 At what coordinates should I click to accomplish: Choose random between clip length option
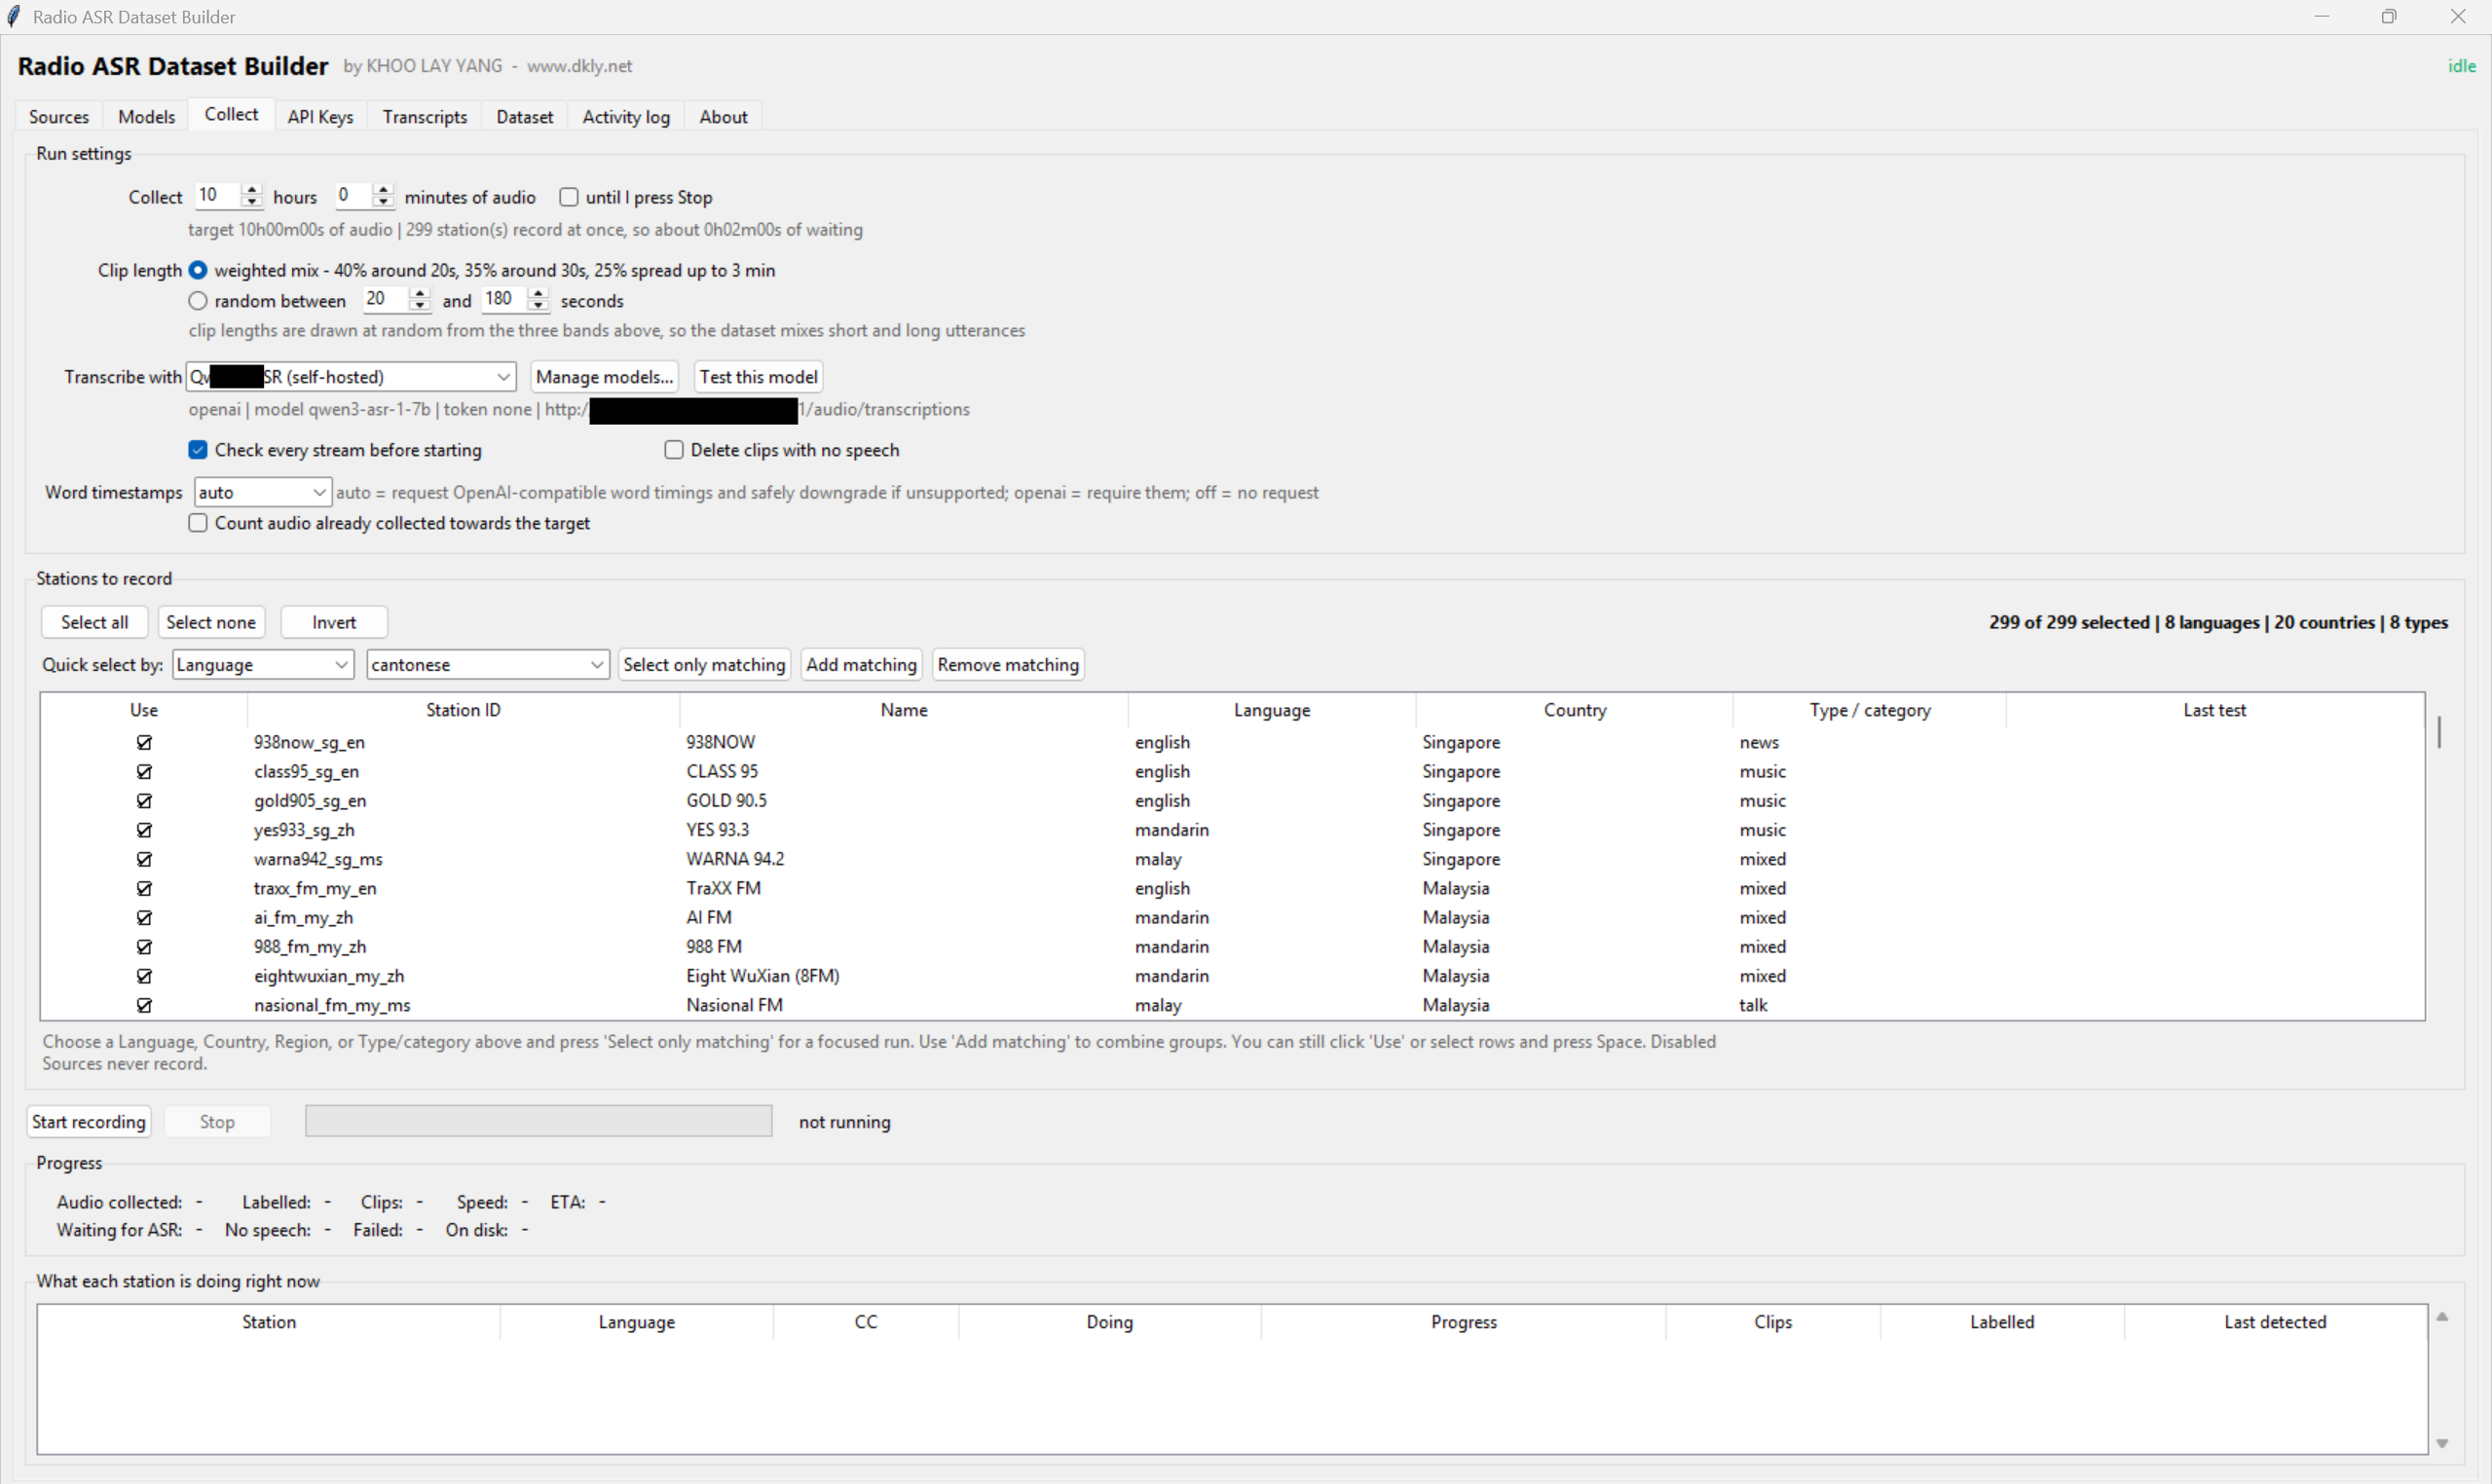(198, 301)
